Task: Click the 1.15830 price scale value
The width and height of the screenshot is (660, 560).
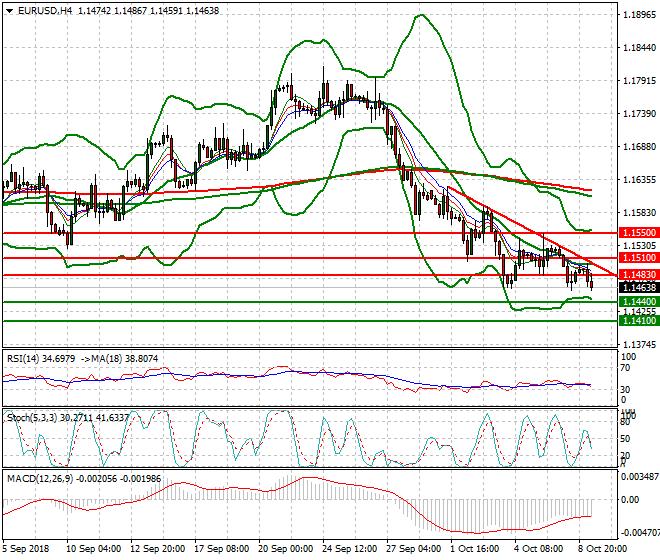Action: 639,213
